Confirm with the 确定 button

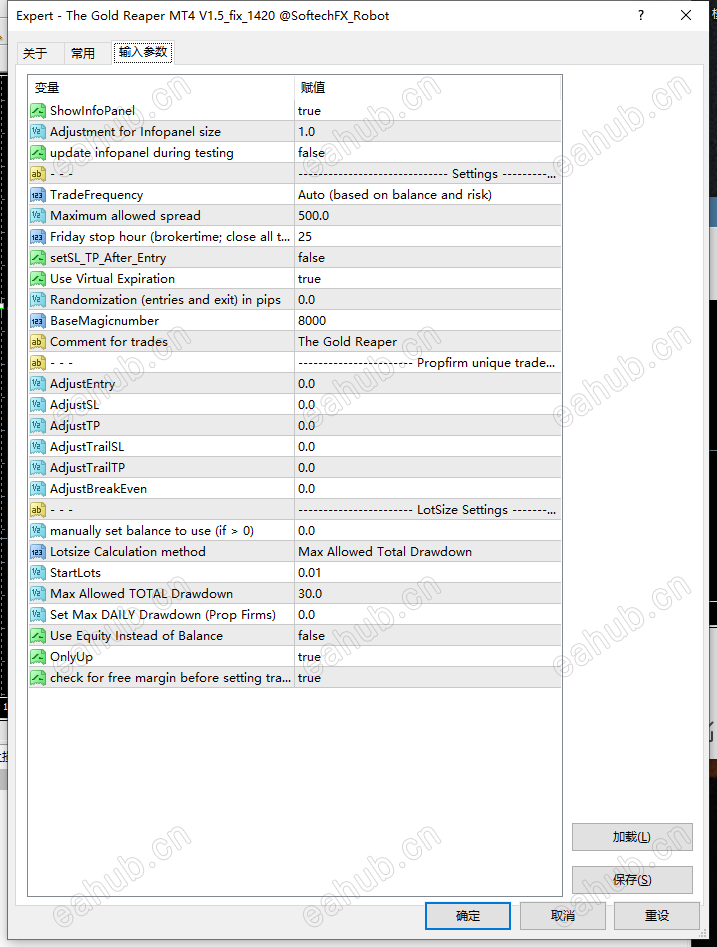click(468, 916)
